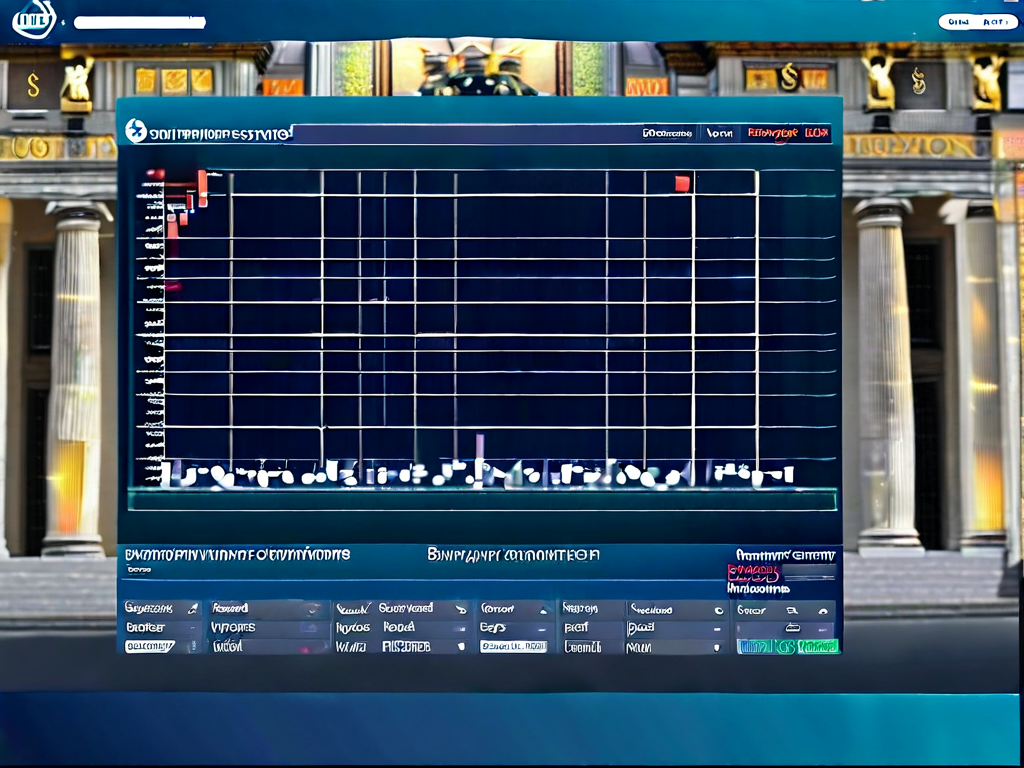Click the horizontal scrollbar below the chart
Screen dimensions: 1024x768
[x=482, y=501]
